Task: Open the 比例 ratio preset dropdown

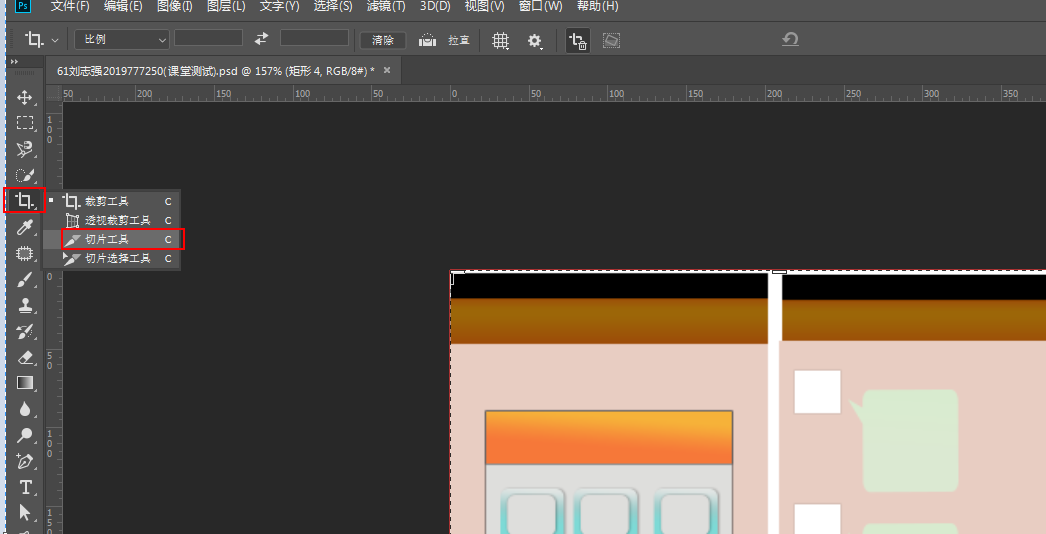Action: (121, 40)
